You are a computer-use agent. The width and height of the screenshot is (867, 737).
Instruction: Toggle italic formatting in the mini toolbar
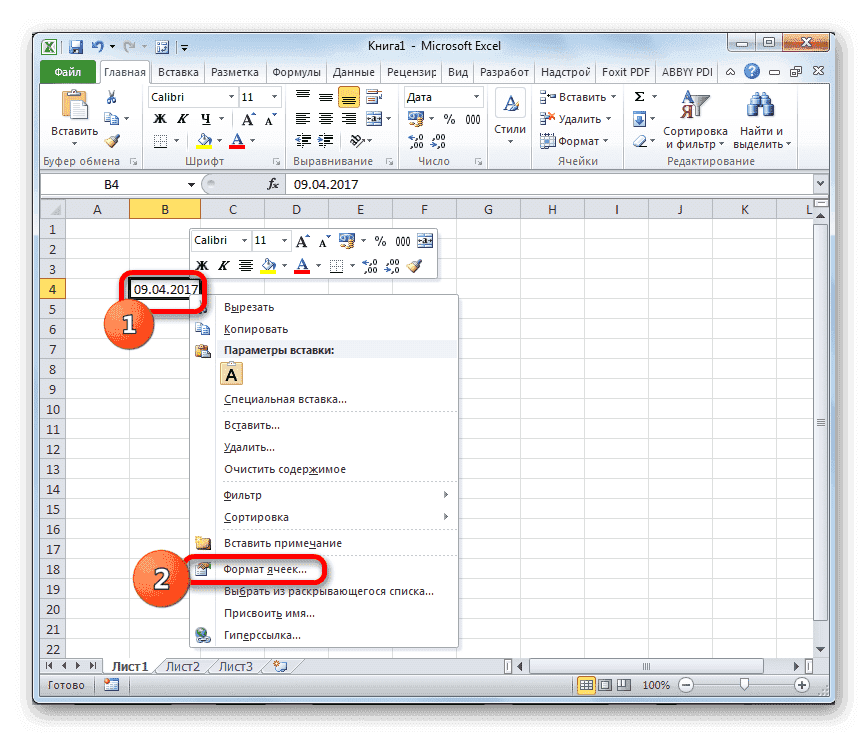pos(226,265)
